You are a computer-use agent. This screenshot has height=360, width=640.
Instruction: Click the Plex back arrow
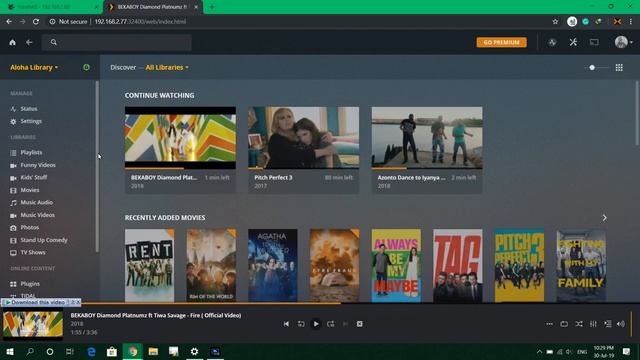pos(29,42)
